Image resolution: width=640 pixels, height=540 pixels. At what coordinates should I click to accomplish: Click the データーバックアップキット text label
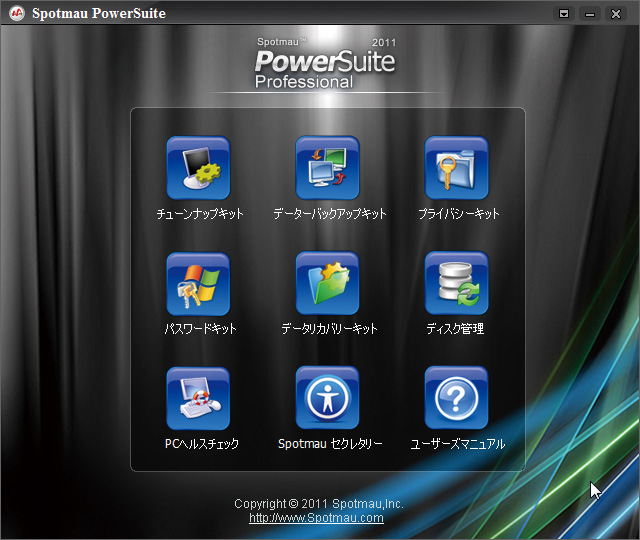[330, 213]
